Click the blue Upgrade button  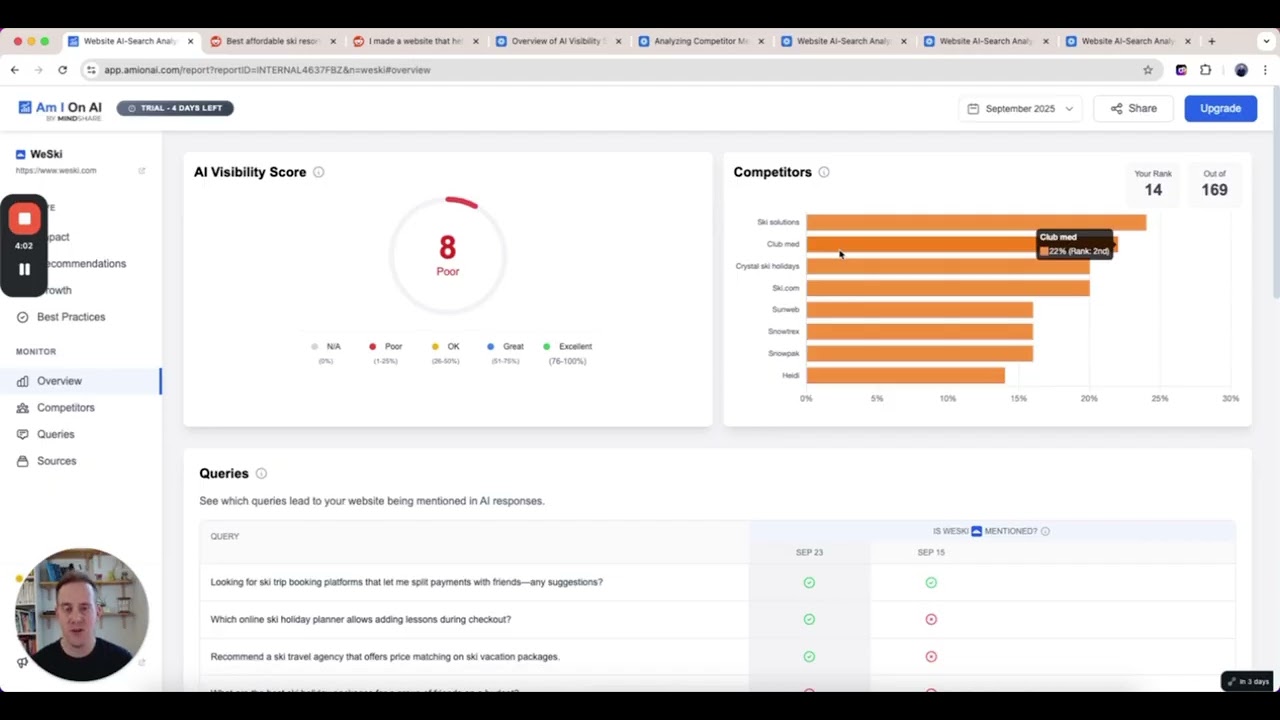click(x=1220, y=108)
